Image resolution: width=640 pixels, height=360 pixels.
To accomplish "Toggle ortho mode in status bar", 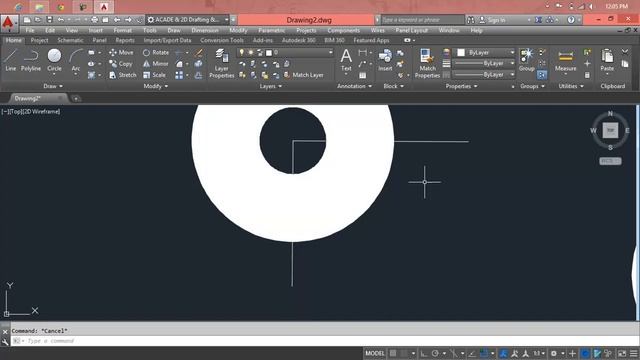I will (x=424, y=353).
